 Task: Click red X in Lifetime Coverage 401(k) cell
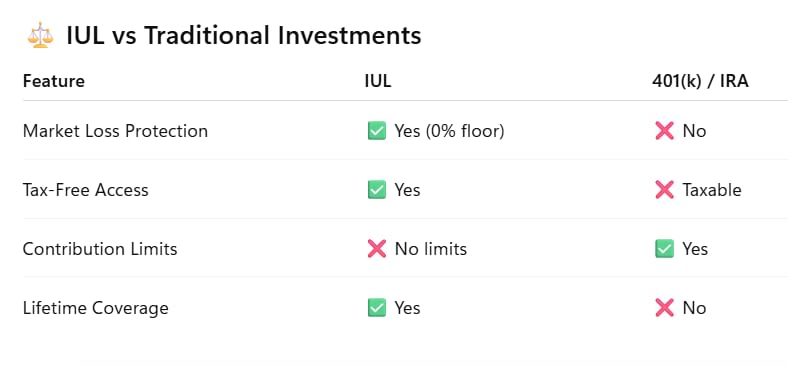[664, 308]
